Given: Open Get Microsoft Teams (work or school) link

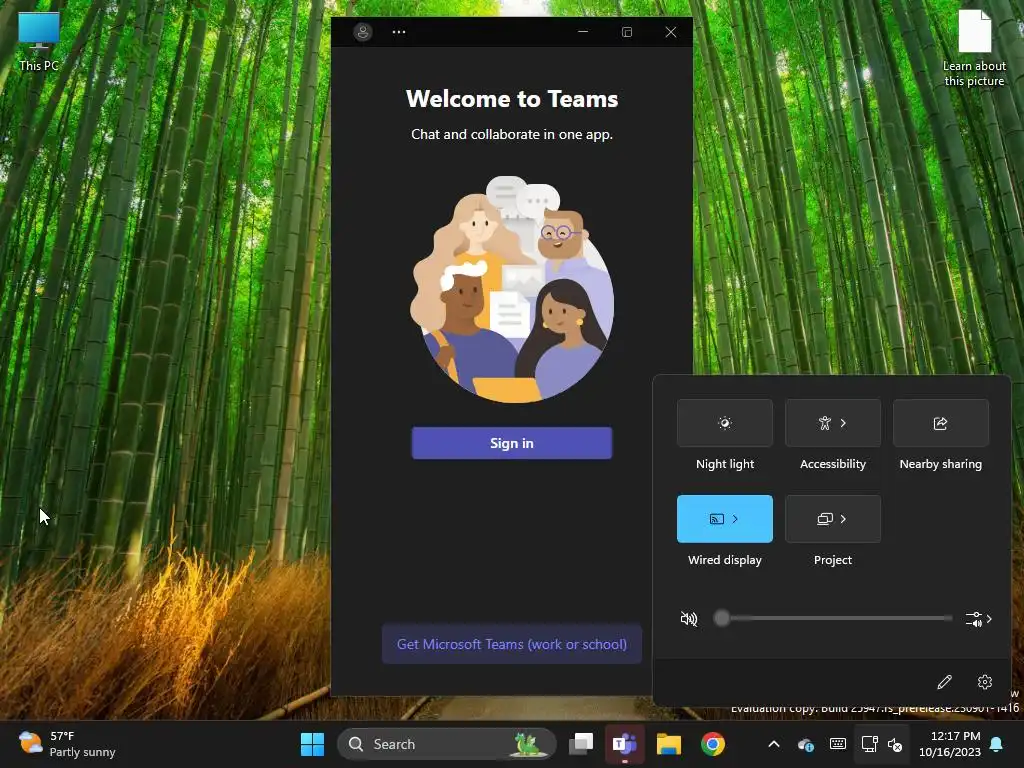Looking at the screenshot, I should coord(511,644).
